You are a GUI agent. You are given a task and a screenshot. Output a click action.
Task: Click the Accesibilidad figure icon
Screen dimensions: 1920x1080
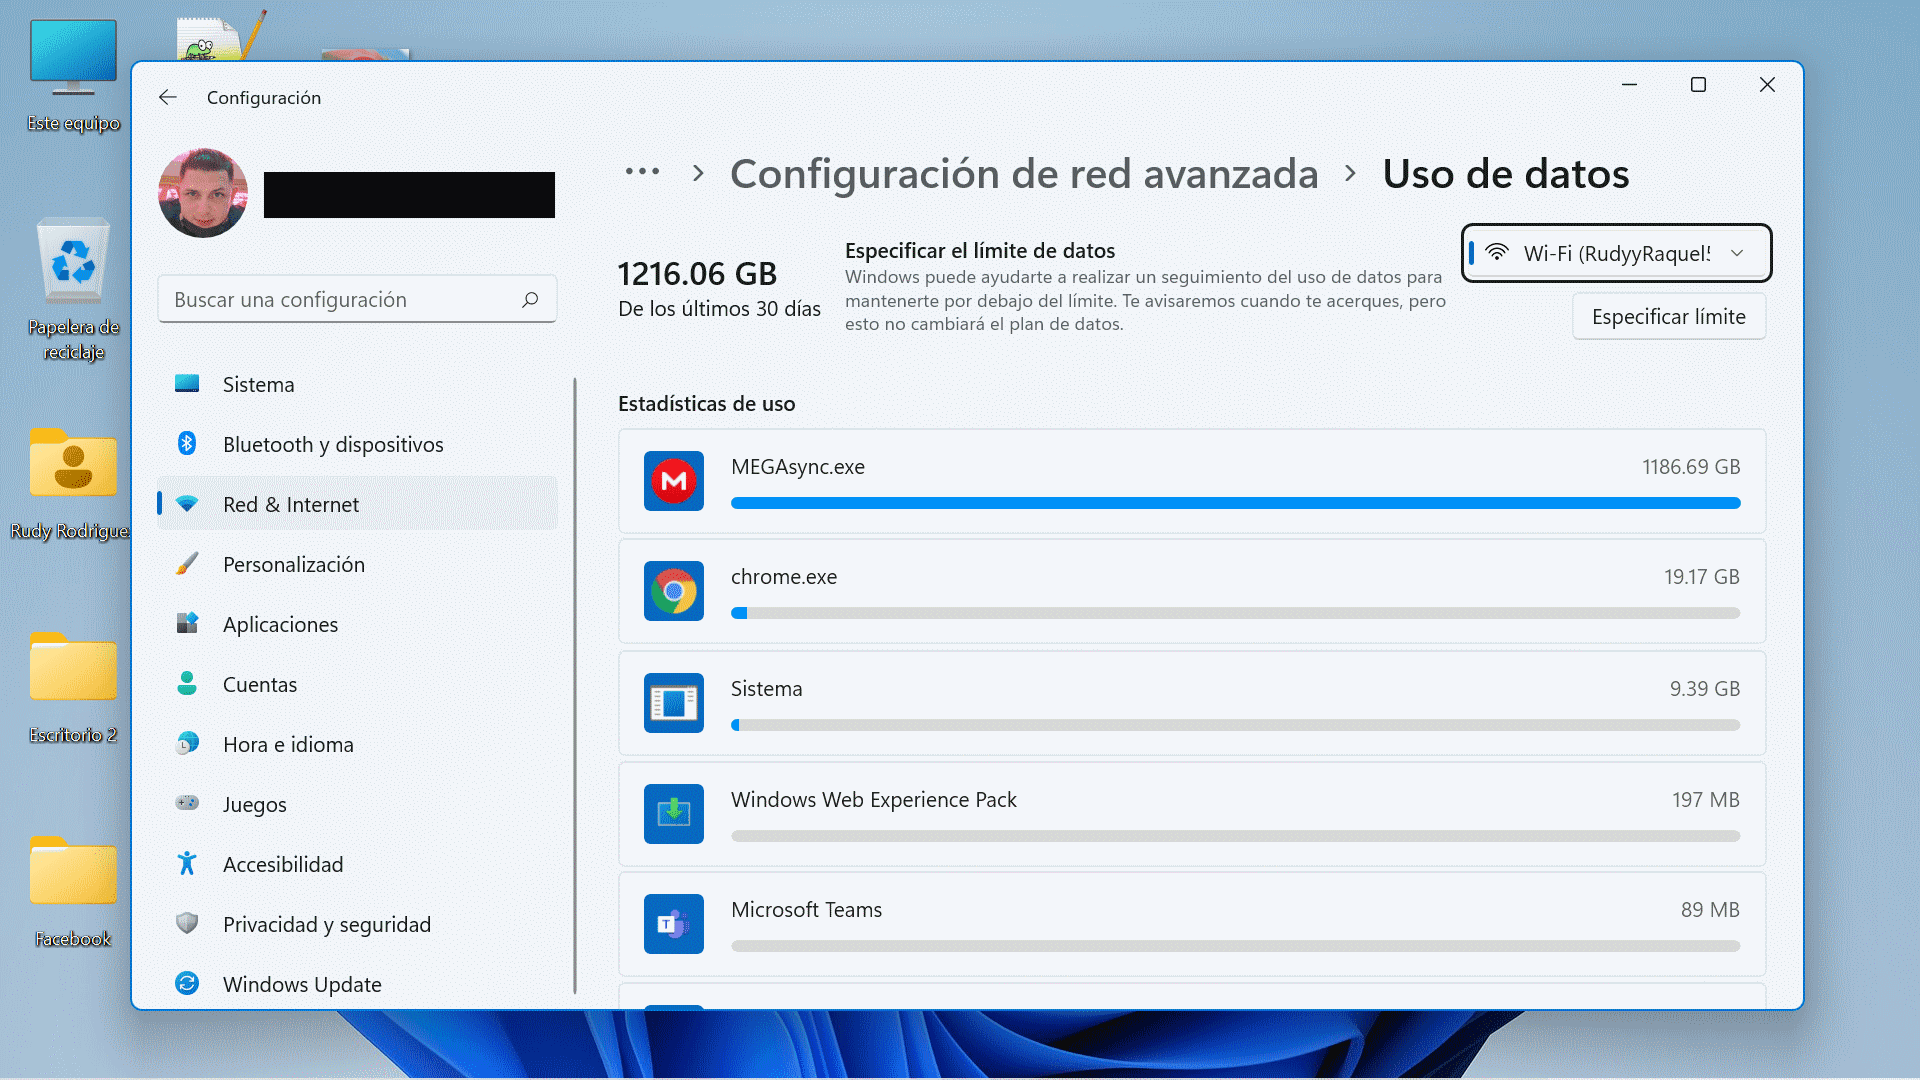187,863
